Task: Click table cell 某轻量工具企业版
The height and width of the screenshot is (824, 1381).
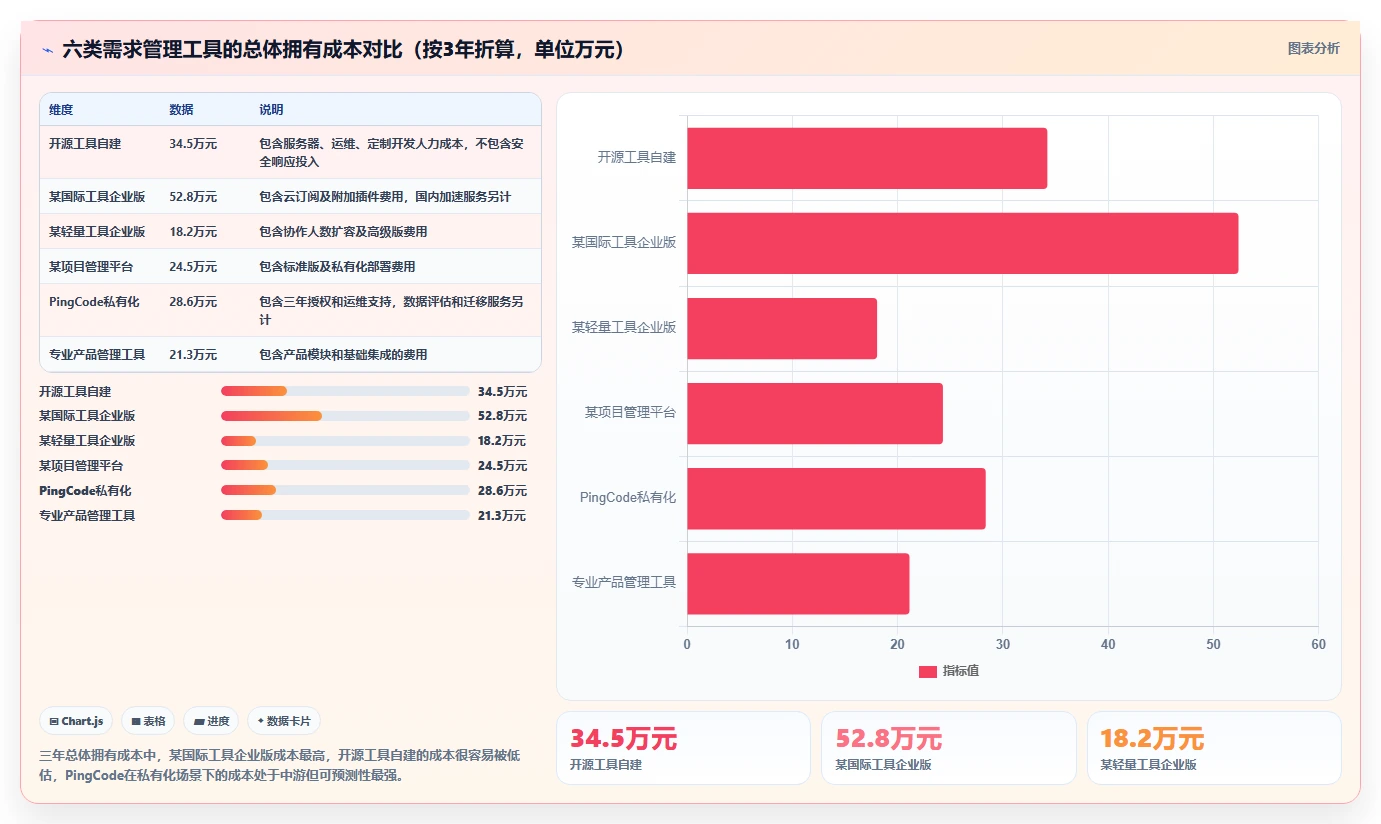Action: point(97,232)
